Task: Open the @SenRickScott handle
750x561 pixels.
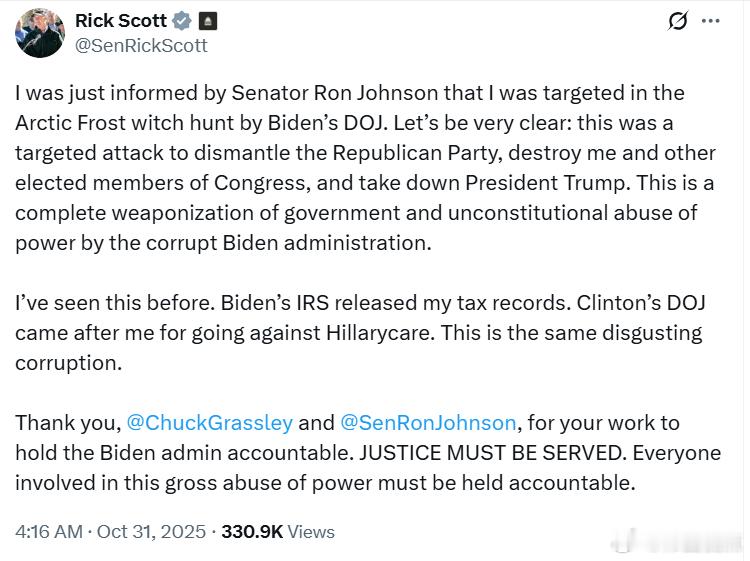Action: click(141, 45)
